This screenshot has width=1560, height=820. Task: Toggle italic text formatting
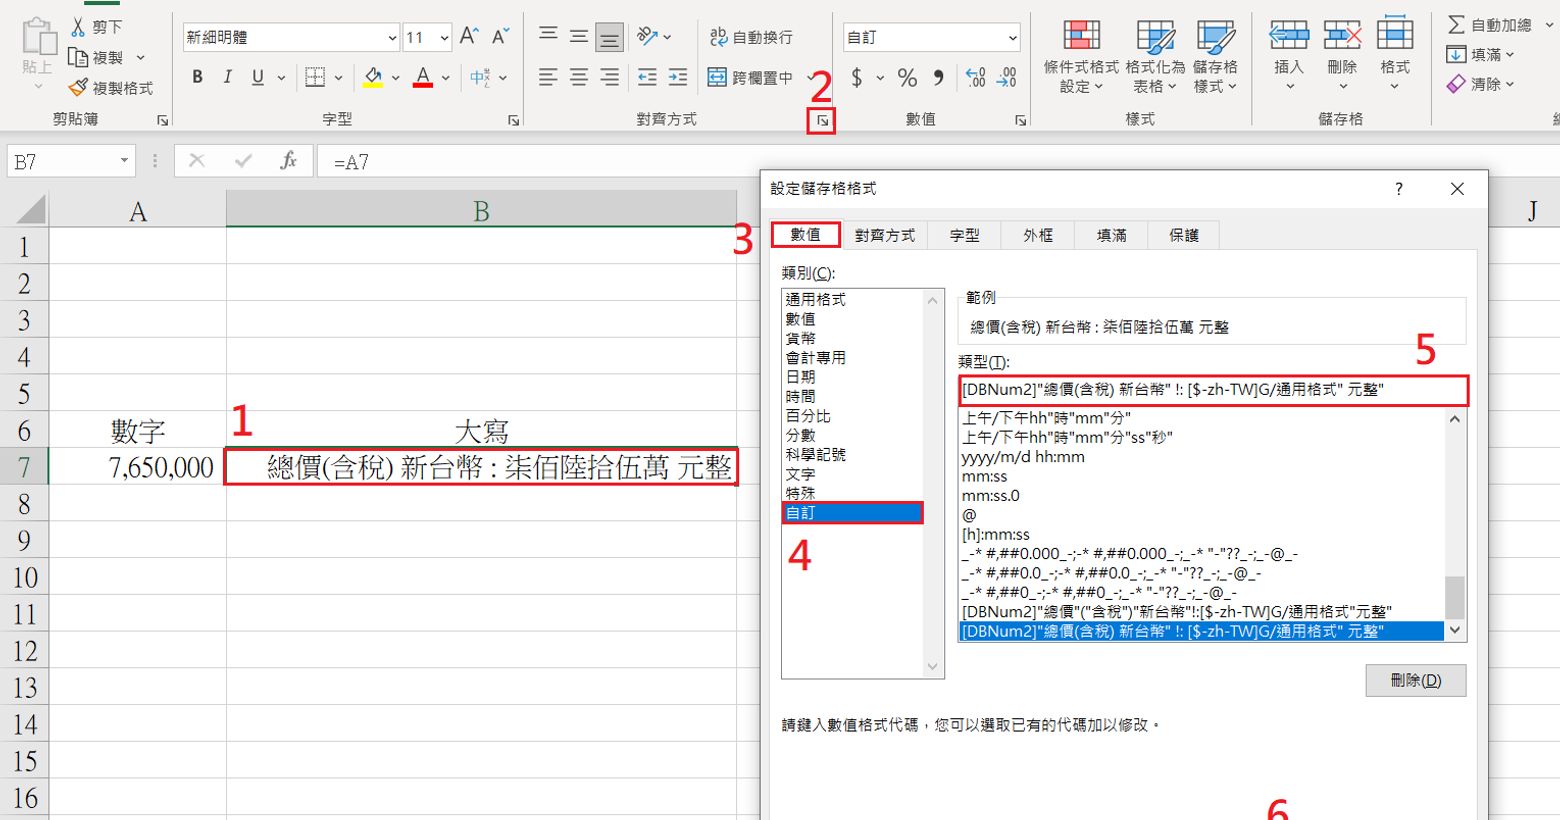tap(227, 77)
